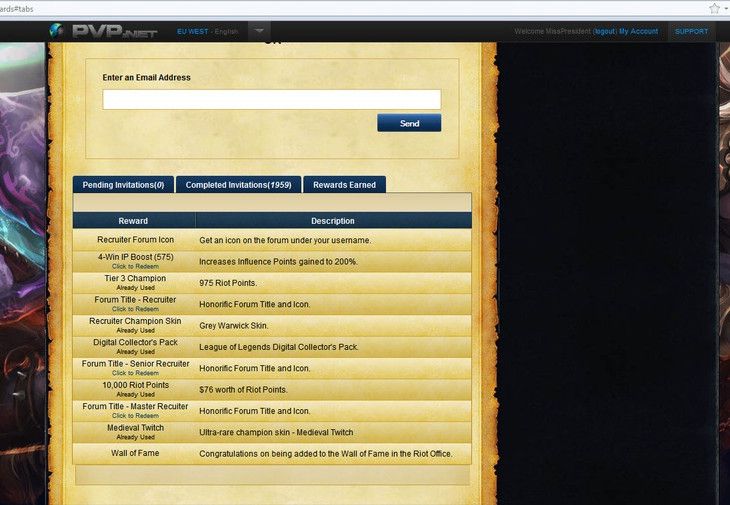Redeem Forum Title - Master Recuiter reward
730x505 pixels.
tap(135, 416)
